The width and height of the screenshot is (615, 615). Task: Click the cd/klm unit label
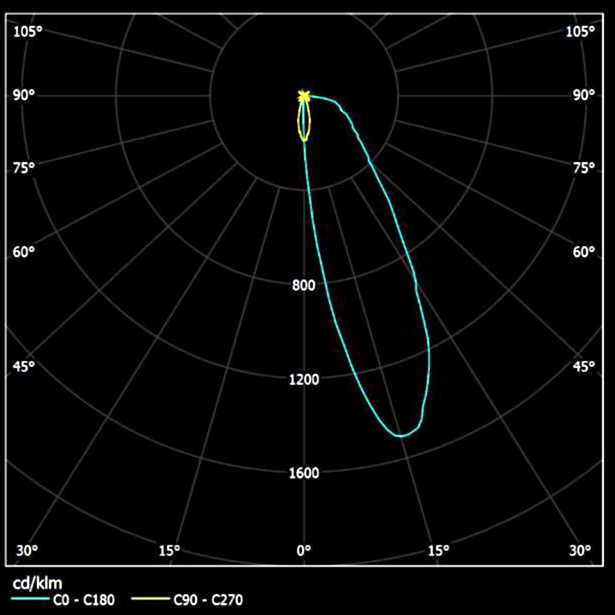coord(37,584)
